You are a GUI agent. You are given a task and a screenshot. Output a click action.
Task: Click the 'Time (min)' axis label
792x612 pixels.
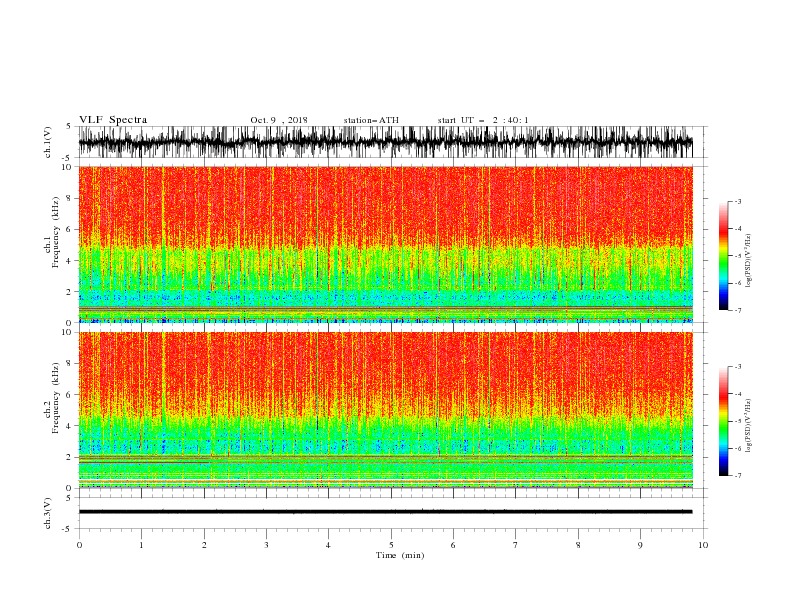click(x=400, y=555)
